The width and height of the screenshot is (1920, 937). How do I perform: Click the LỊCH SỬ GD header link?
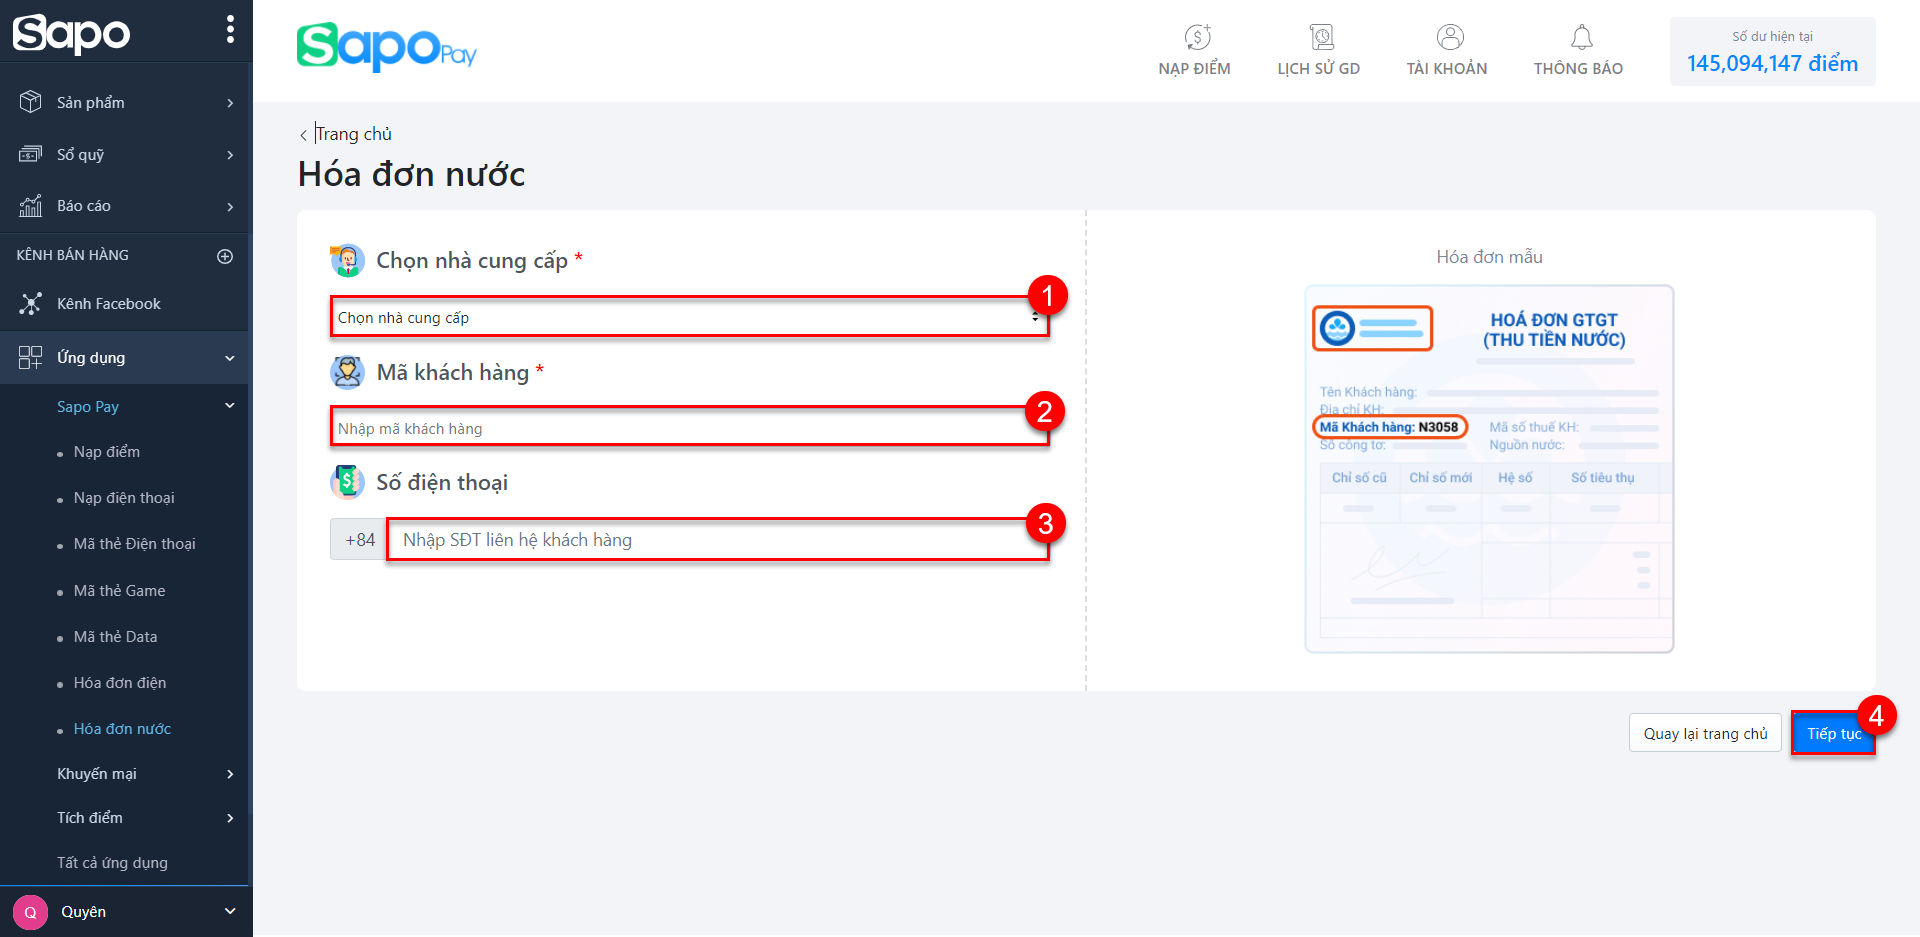click(x=1318, y=68)
